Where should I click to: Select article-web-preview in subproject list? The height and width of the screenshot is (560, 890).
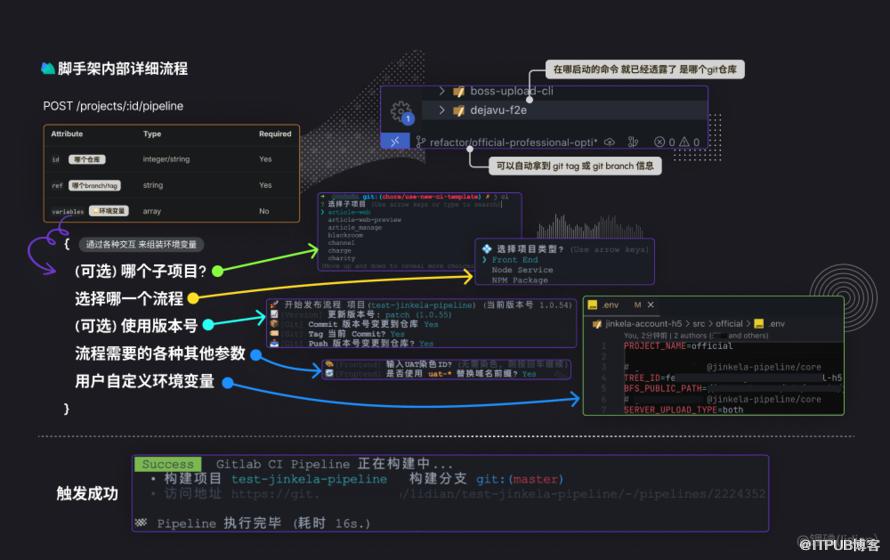pos(364,220)
